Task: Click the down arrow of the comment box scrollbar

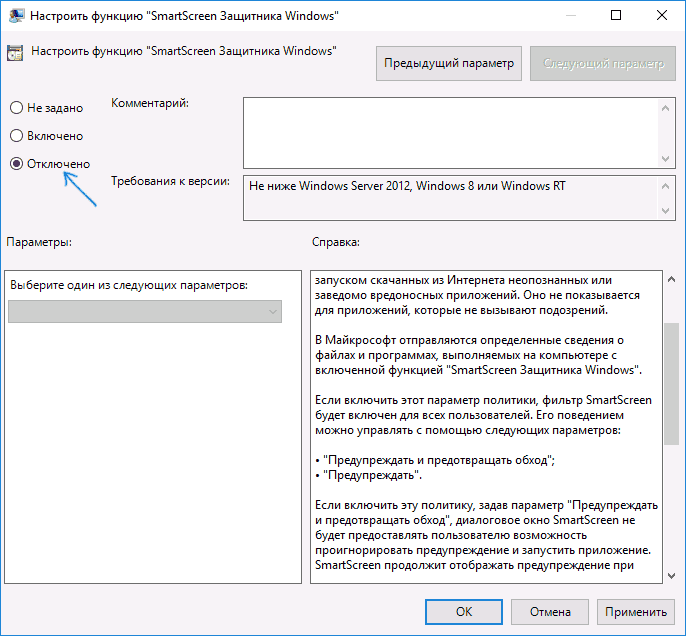Action: pyautogui.click(x=665, y=158)
